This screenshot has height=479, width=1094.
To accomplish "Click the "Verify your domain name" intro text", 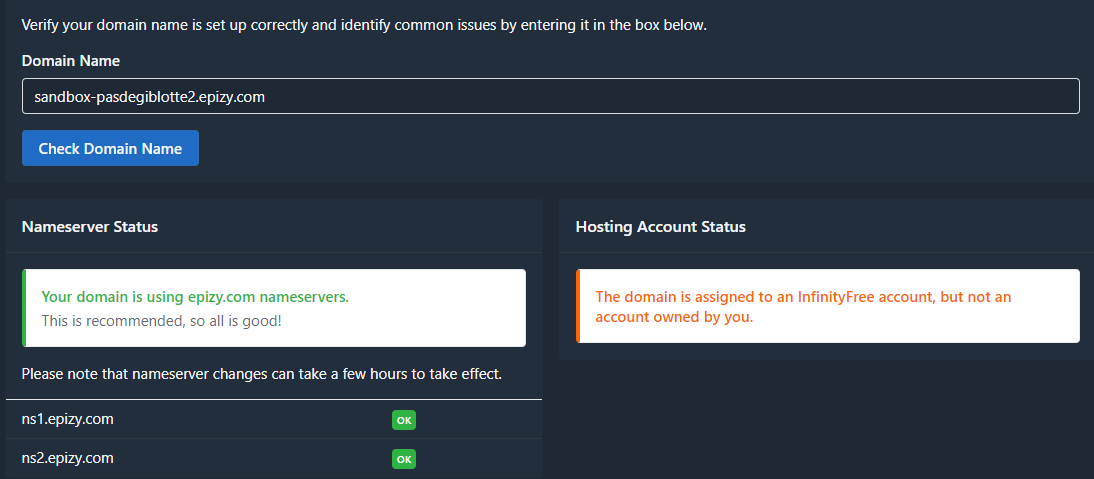I will (x=364, y=25).
